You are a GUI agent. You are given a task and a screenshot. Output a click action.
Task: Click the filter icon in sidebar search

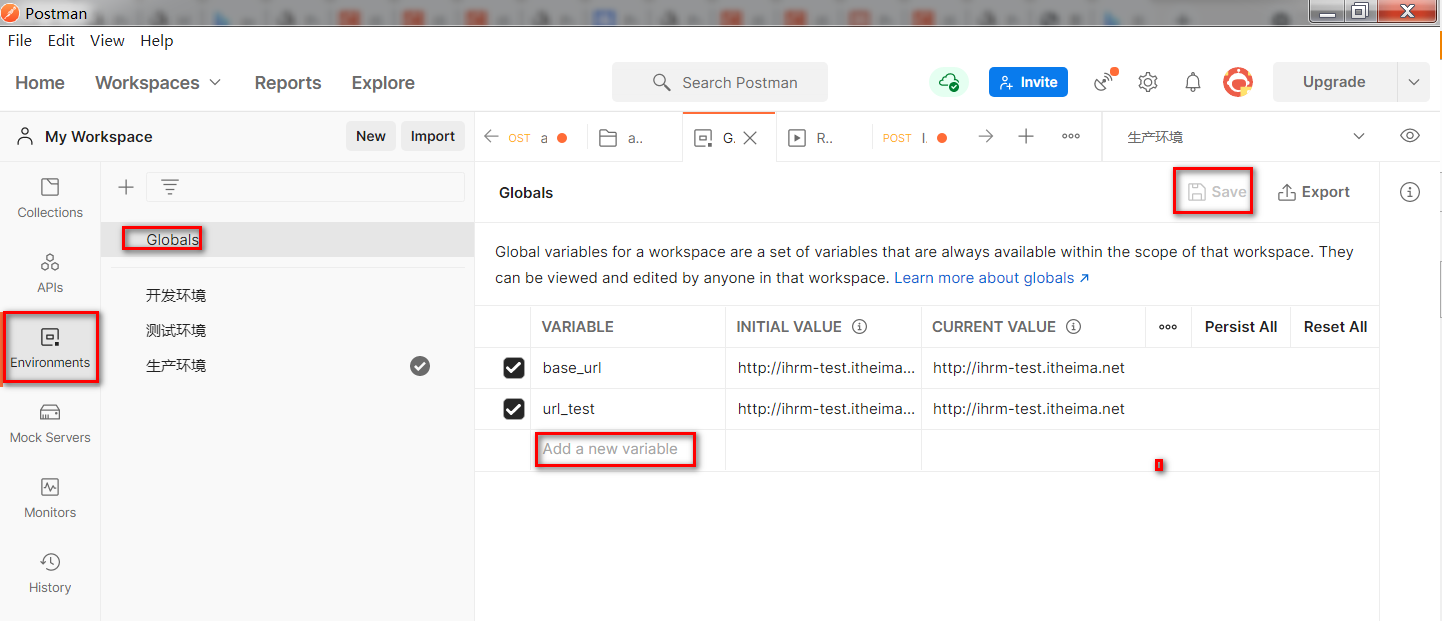point(170,187)
